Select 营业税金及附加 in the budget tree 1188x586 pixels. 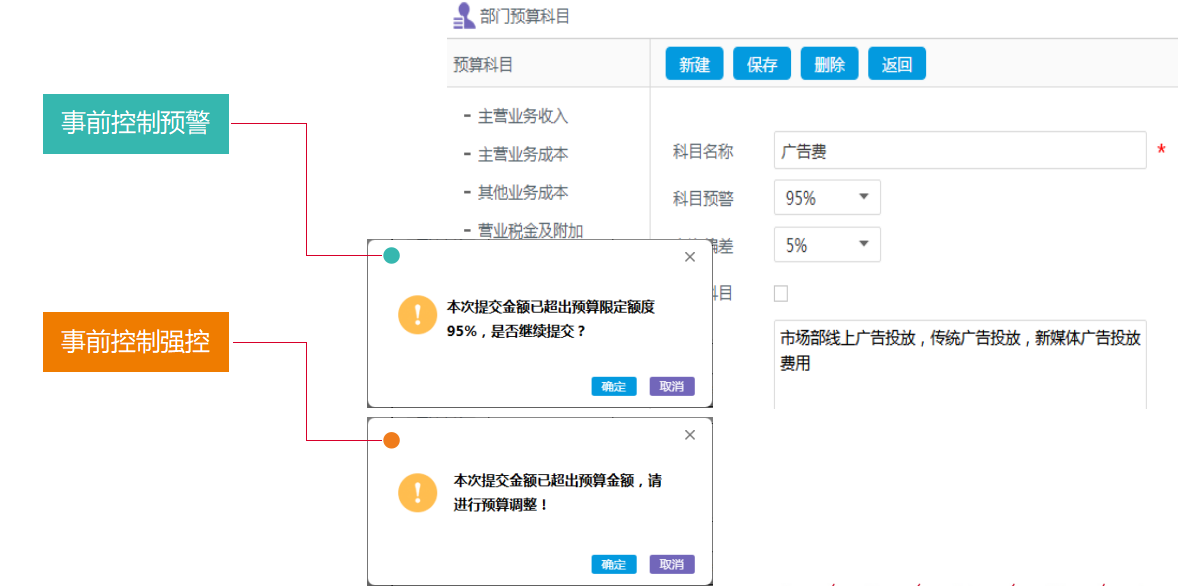coord(530,230)
